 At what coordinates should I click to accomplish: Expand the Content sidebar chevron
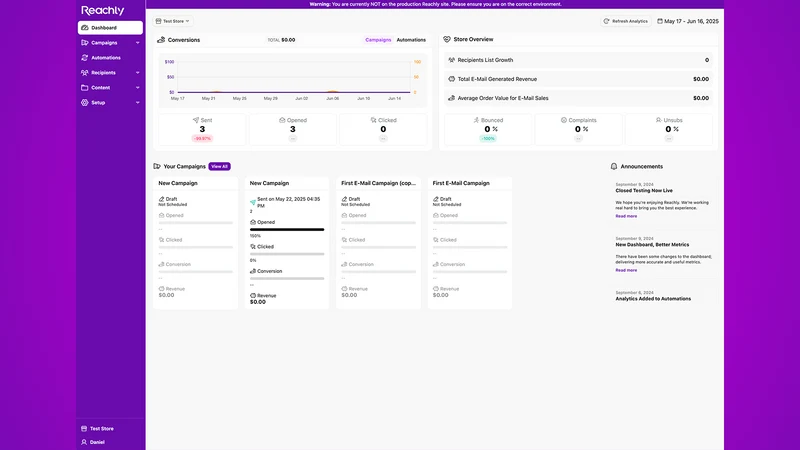click(x=138, y=88)
